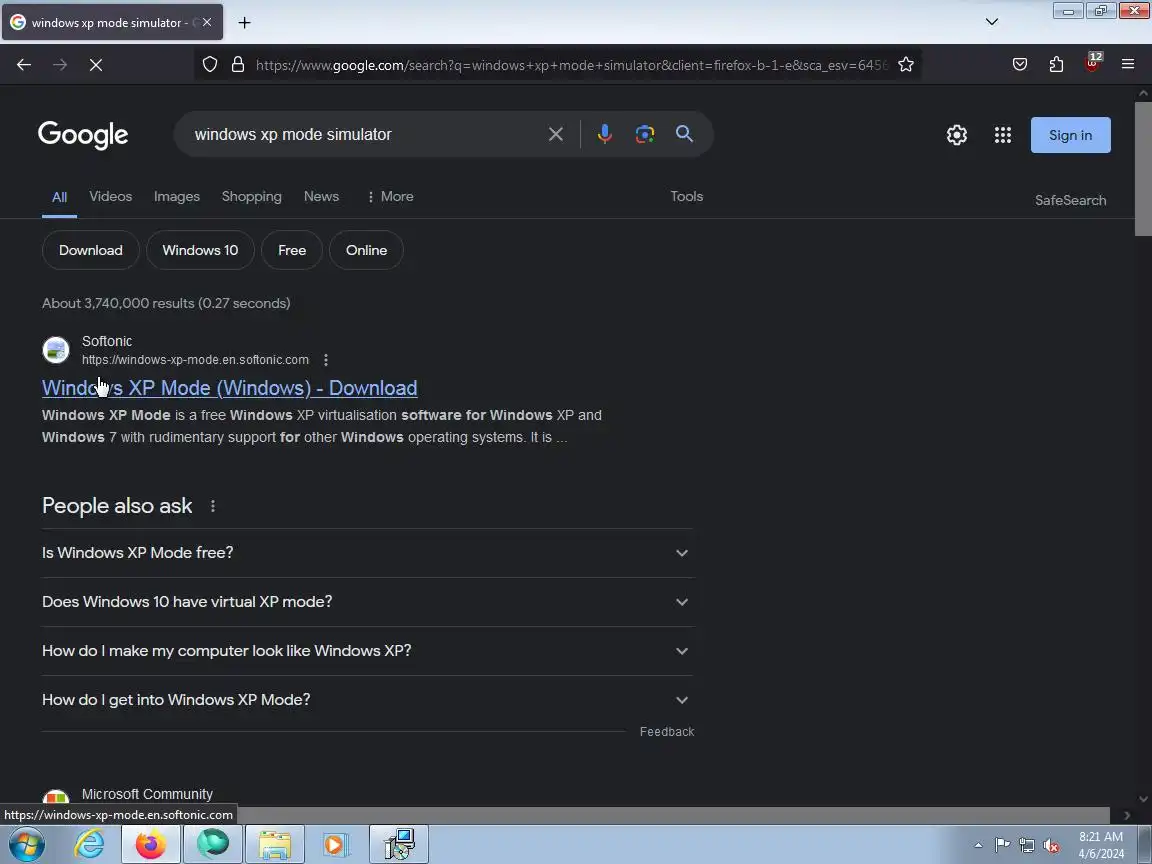List all tabs with the chevron button

tap(992, 22)
